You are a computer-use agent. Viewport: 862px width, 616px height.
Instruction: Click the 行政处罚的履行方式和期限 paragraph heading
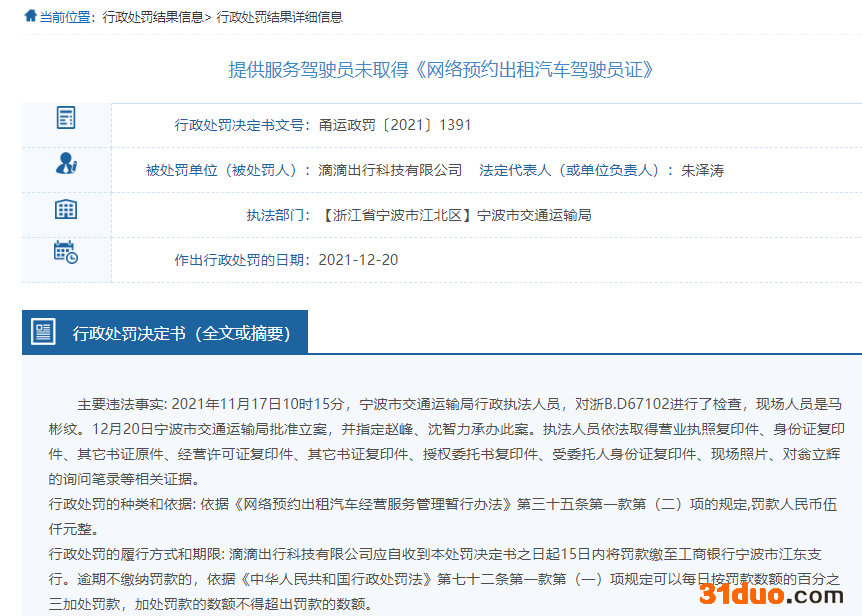tap(136, 554)
